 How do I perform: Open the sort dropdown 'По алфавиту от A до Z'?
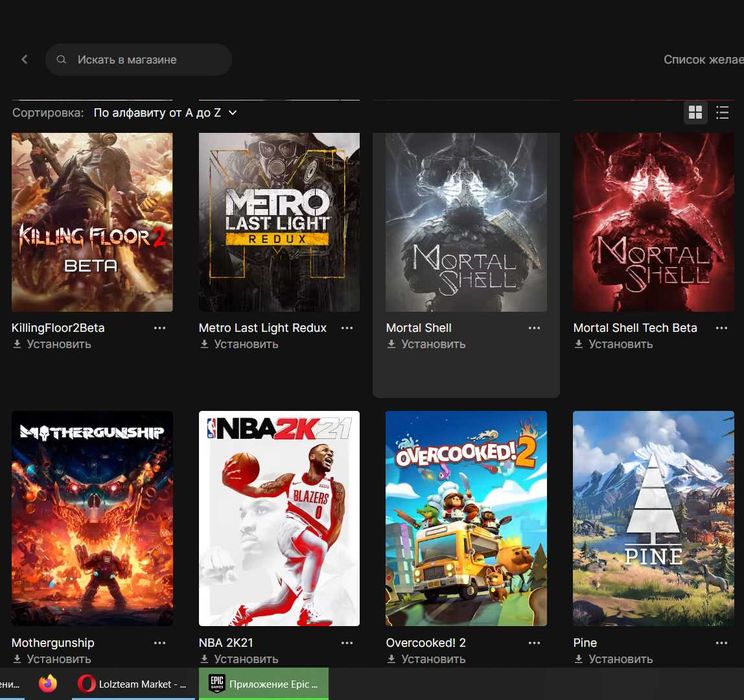(165, 113)
